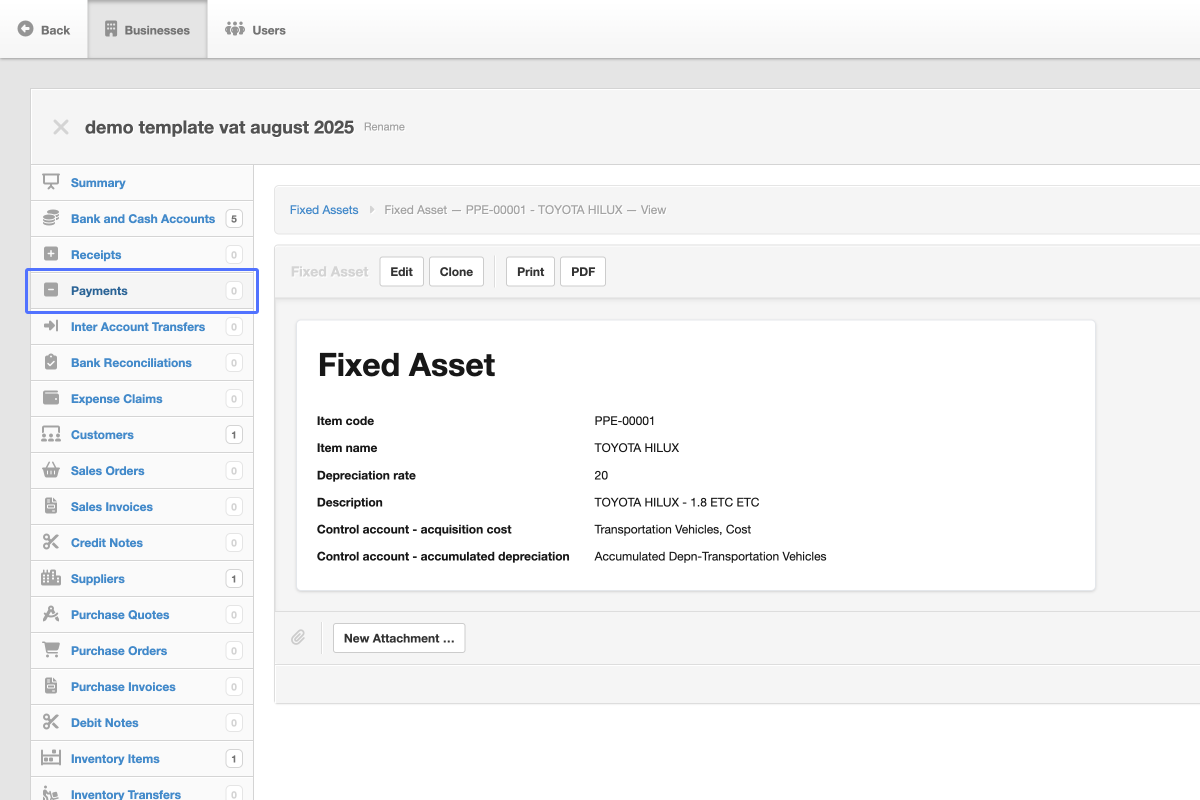The image size is (1200, 800).
Task: Click the paperclip attachment icon
Action: tap(298, 638)
